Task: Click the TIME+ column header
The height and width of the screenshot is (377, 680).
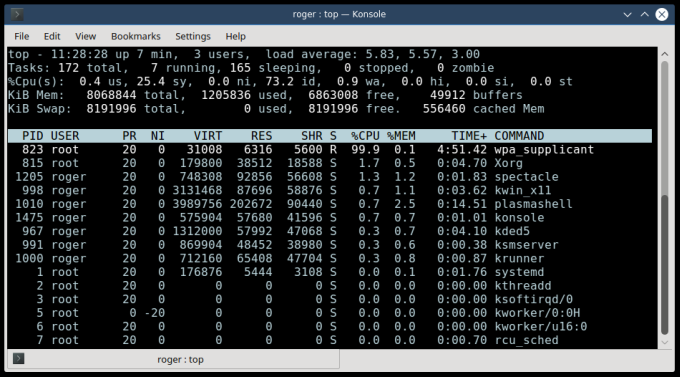Action: pos(469,136)
